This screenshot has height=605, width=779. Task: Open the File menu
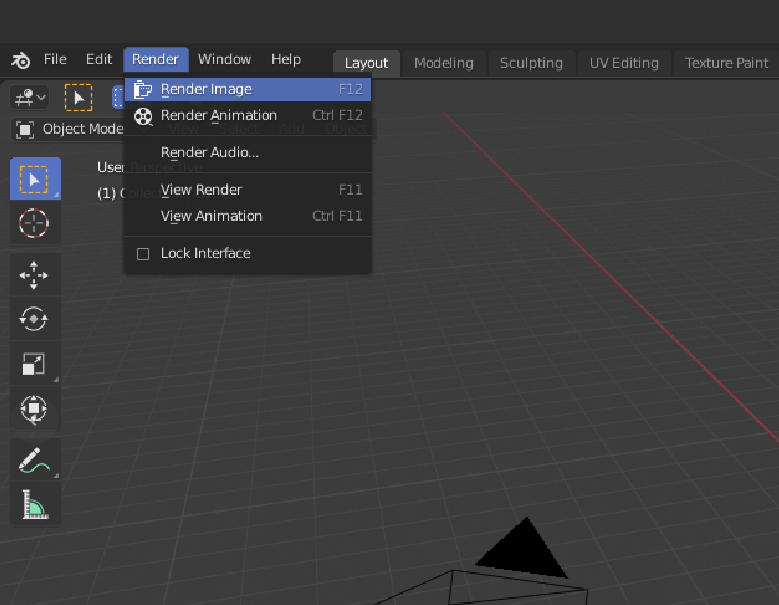coord(55,59)
